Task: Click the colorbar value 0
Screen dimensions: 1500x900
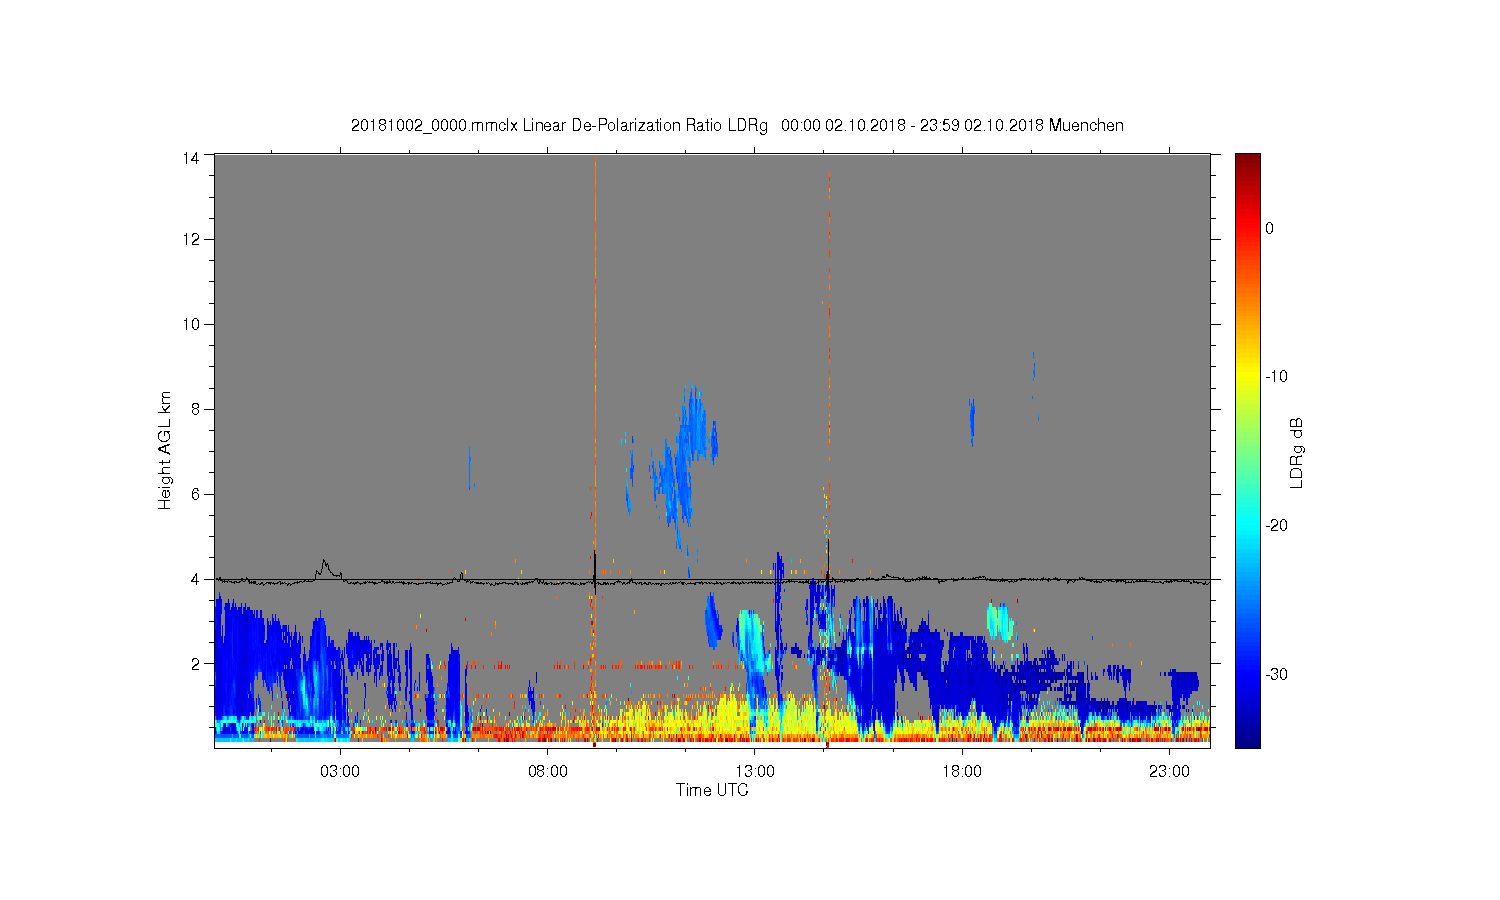Action: pos(1269,228)
